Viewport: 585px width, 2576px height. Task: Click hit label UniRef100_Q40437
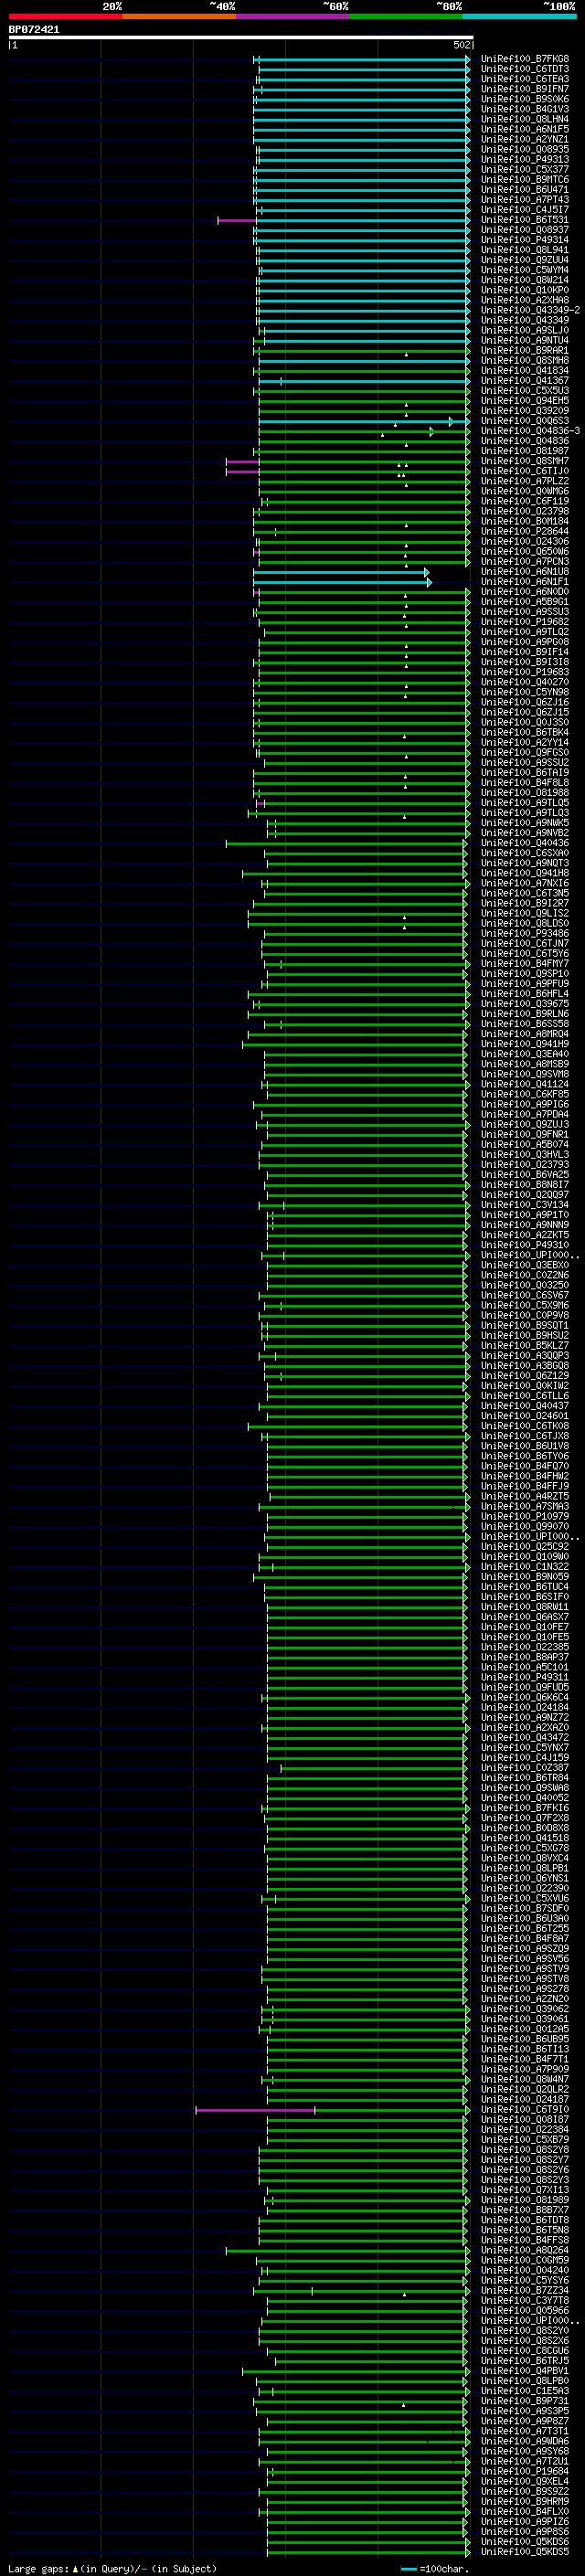525,1406
